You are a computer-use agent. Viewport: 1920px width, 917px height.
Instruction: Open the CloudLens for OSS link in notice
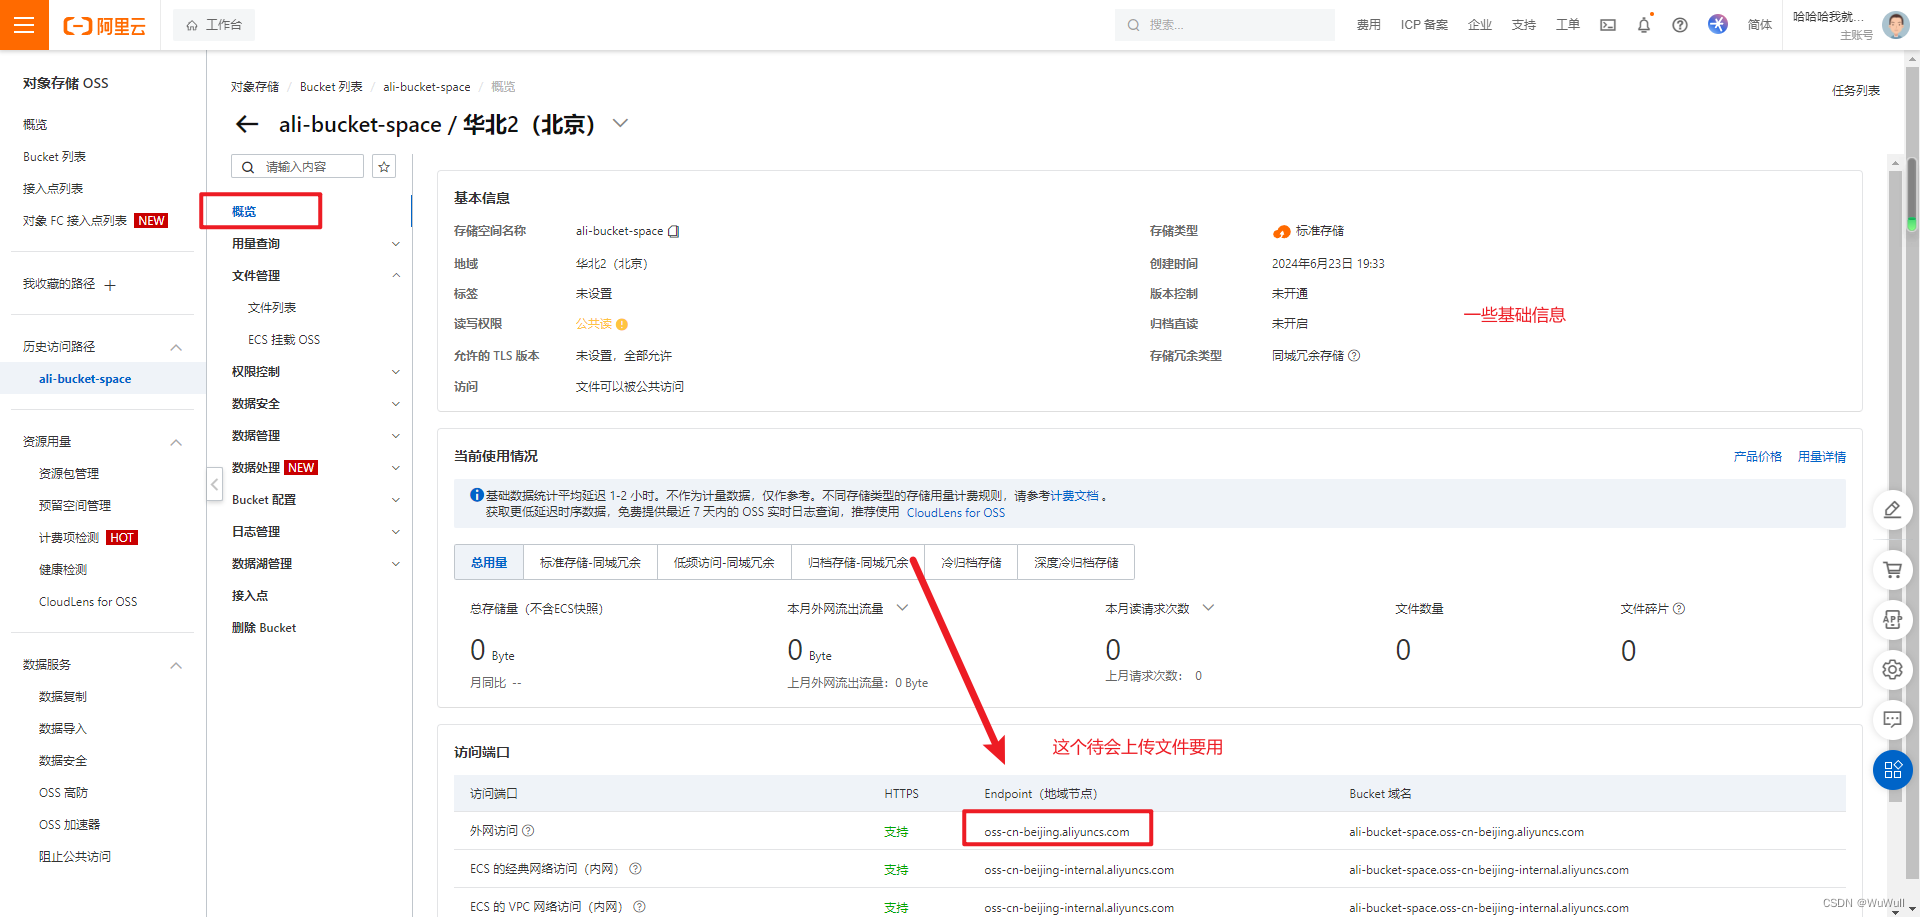click(x=956, y=513)
